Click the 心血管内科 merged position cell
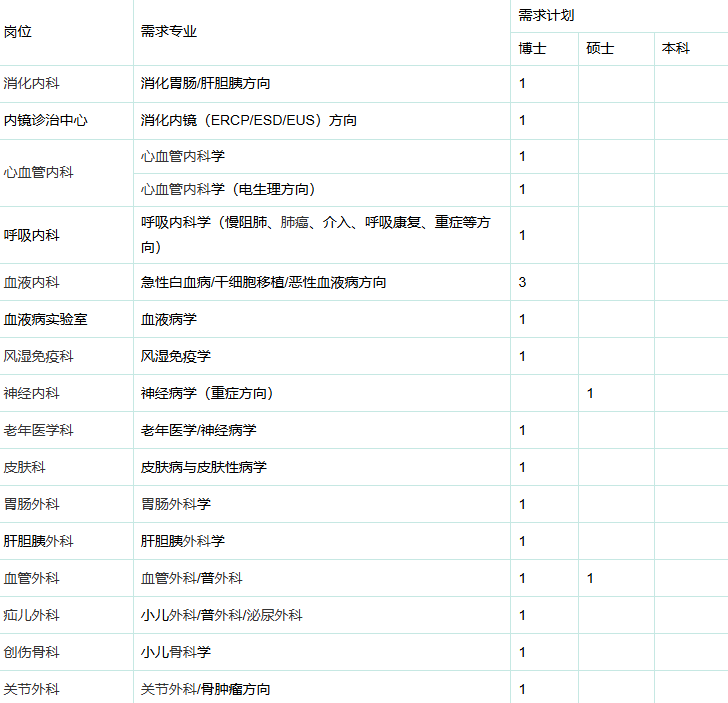The image size is (728, 703). (x=38, y=173)
